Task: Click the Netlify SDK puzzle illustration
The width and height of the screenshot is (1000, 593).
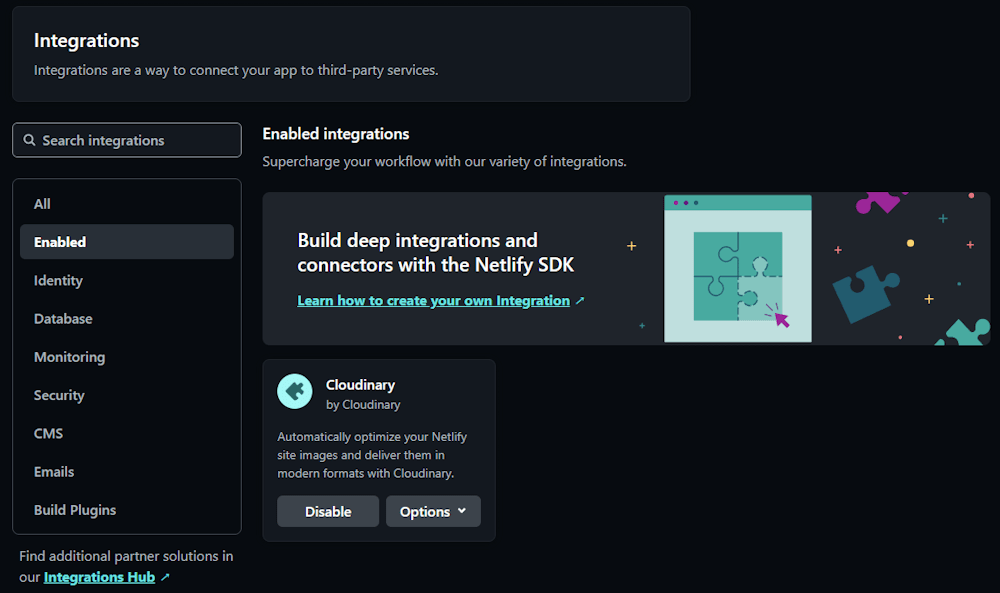Action: [x=738, y=270]
